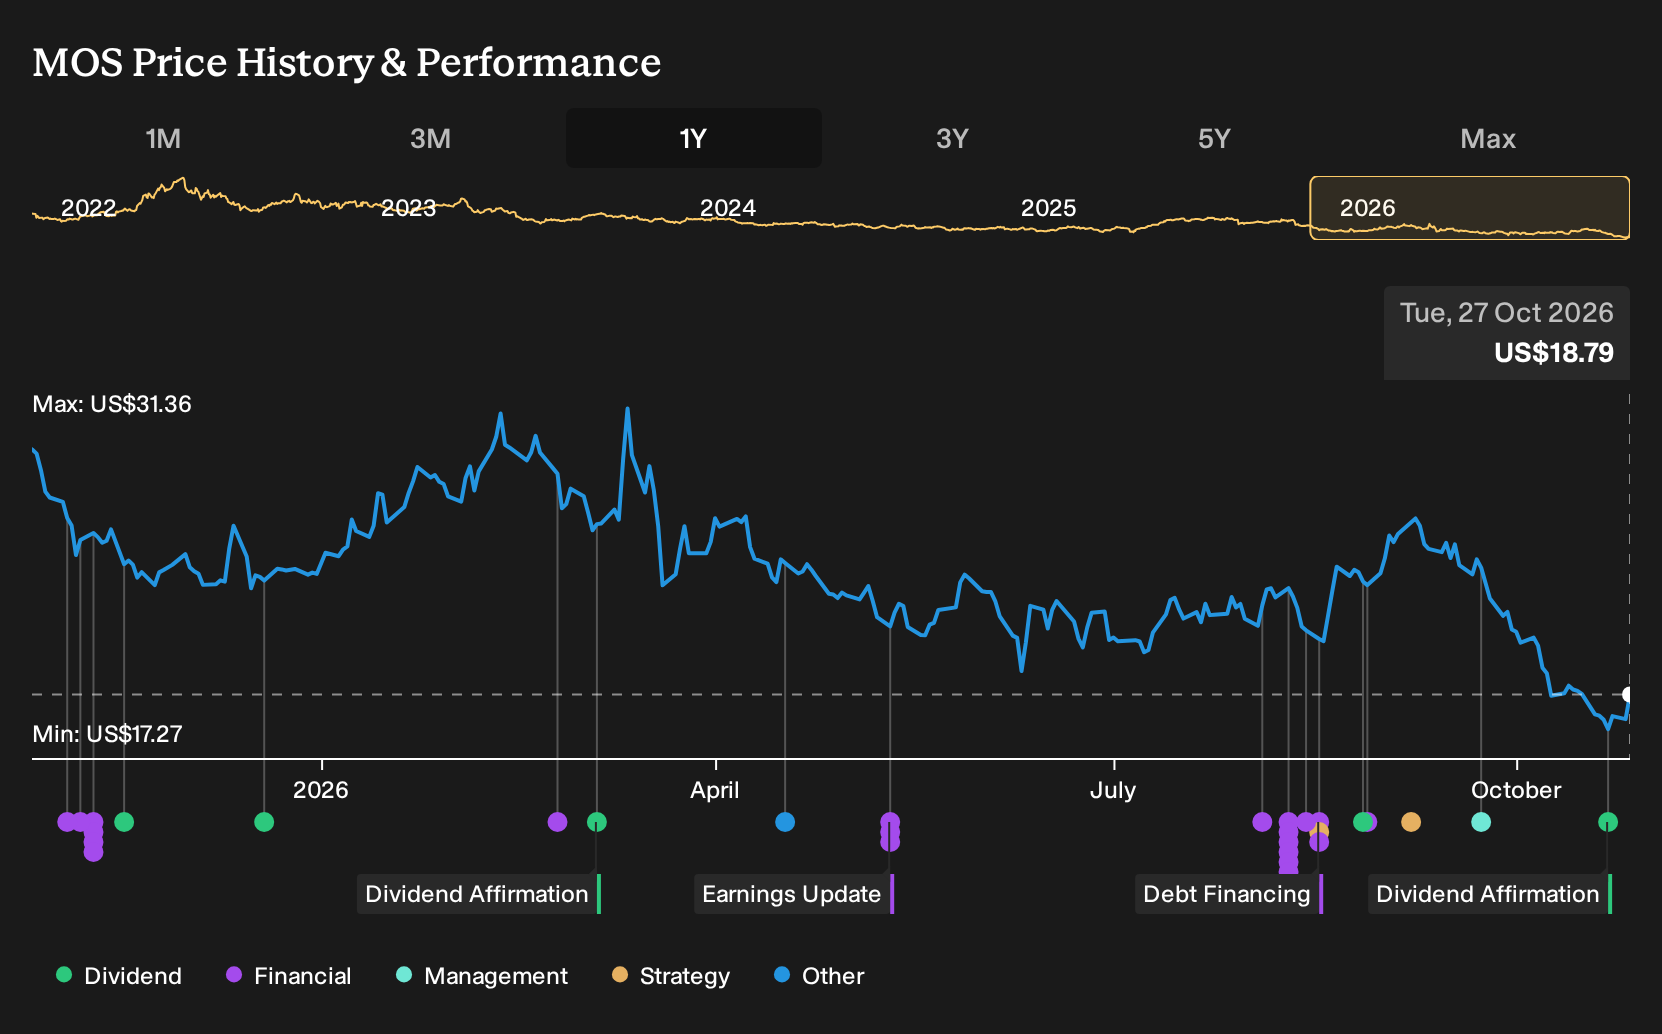Open the Earnings Update event label
The width and height of the screenshot is (1662, 1034).
[794, 894]
